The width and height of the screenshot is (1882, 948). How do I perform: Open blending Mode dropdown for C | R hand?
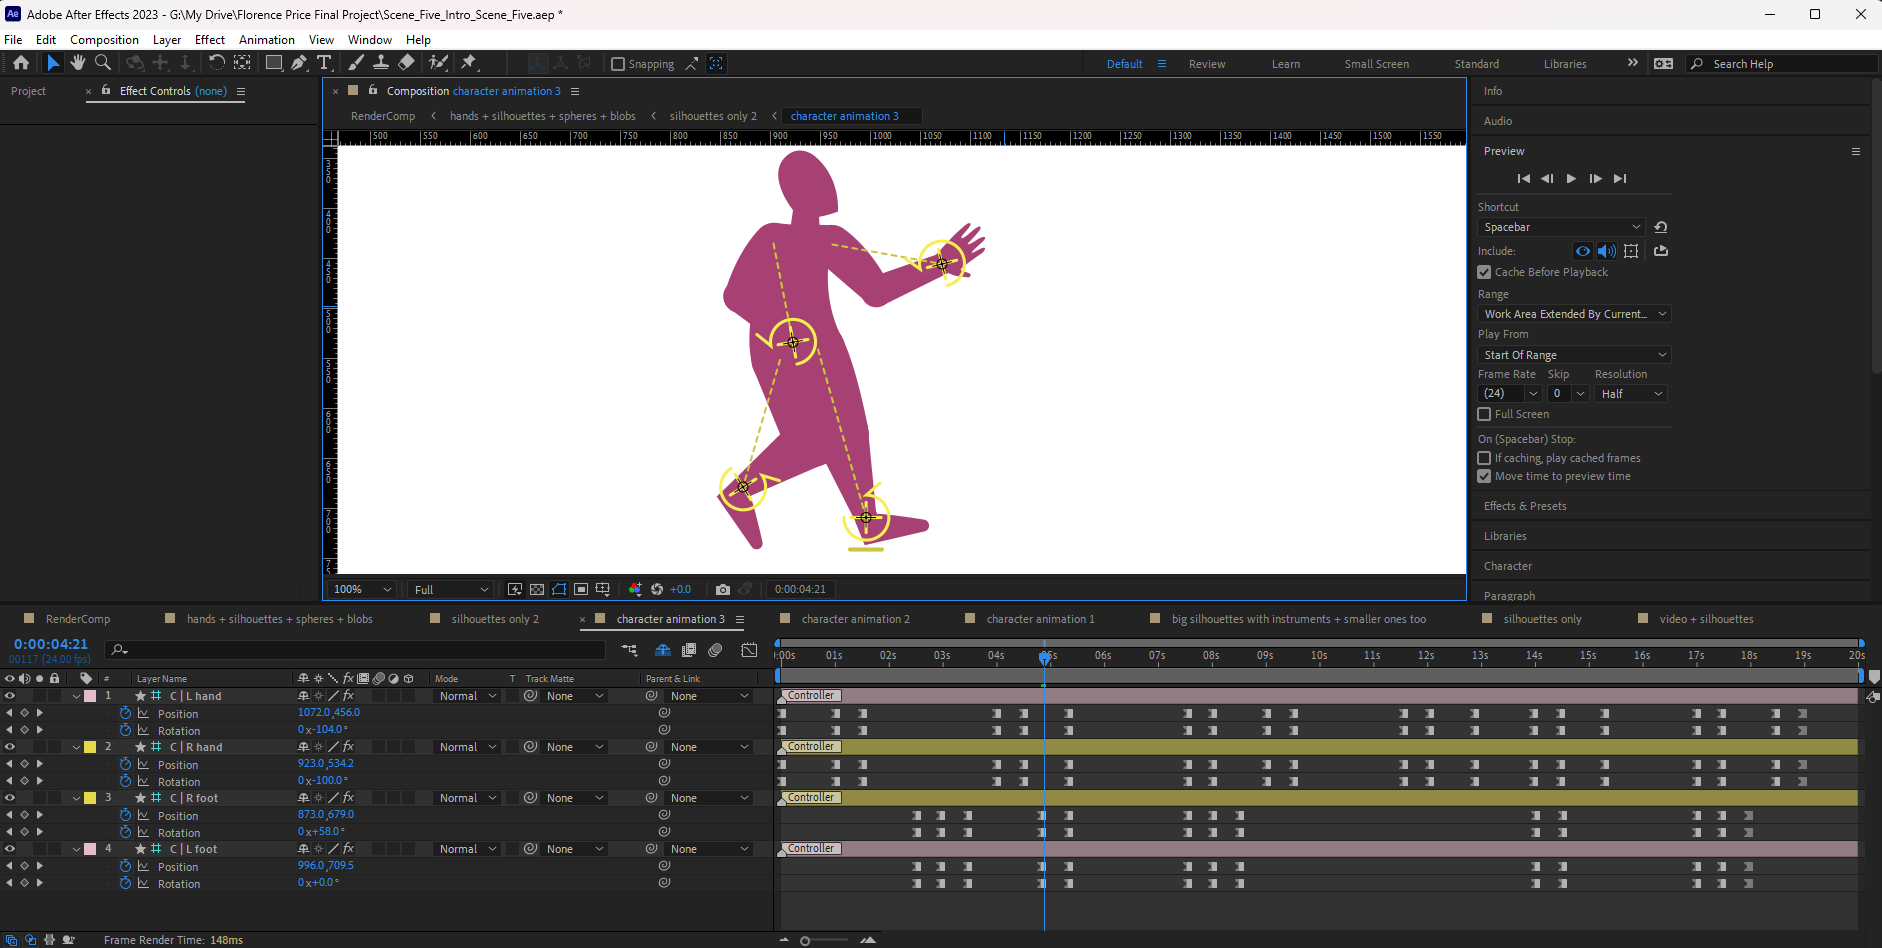(x=468, y=747)
